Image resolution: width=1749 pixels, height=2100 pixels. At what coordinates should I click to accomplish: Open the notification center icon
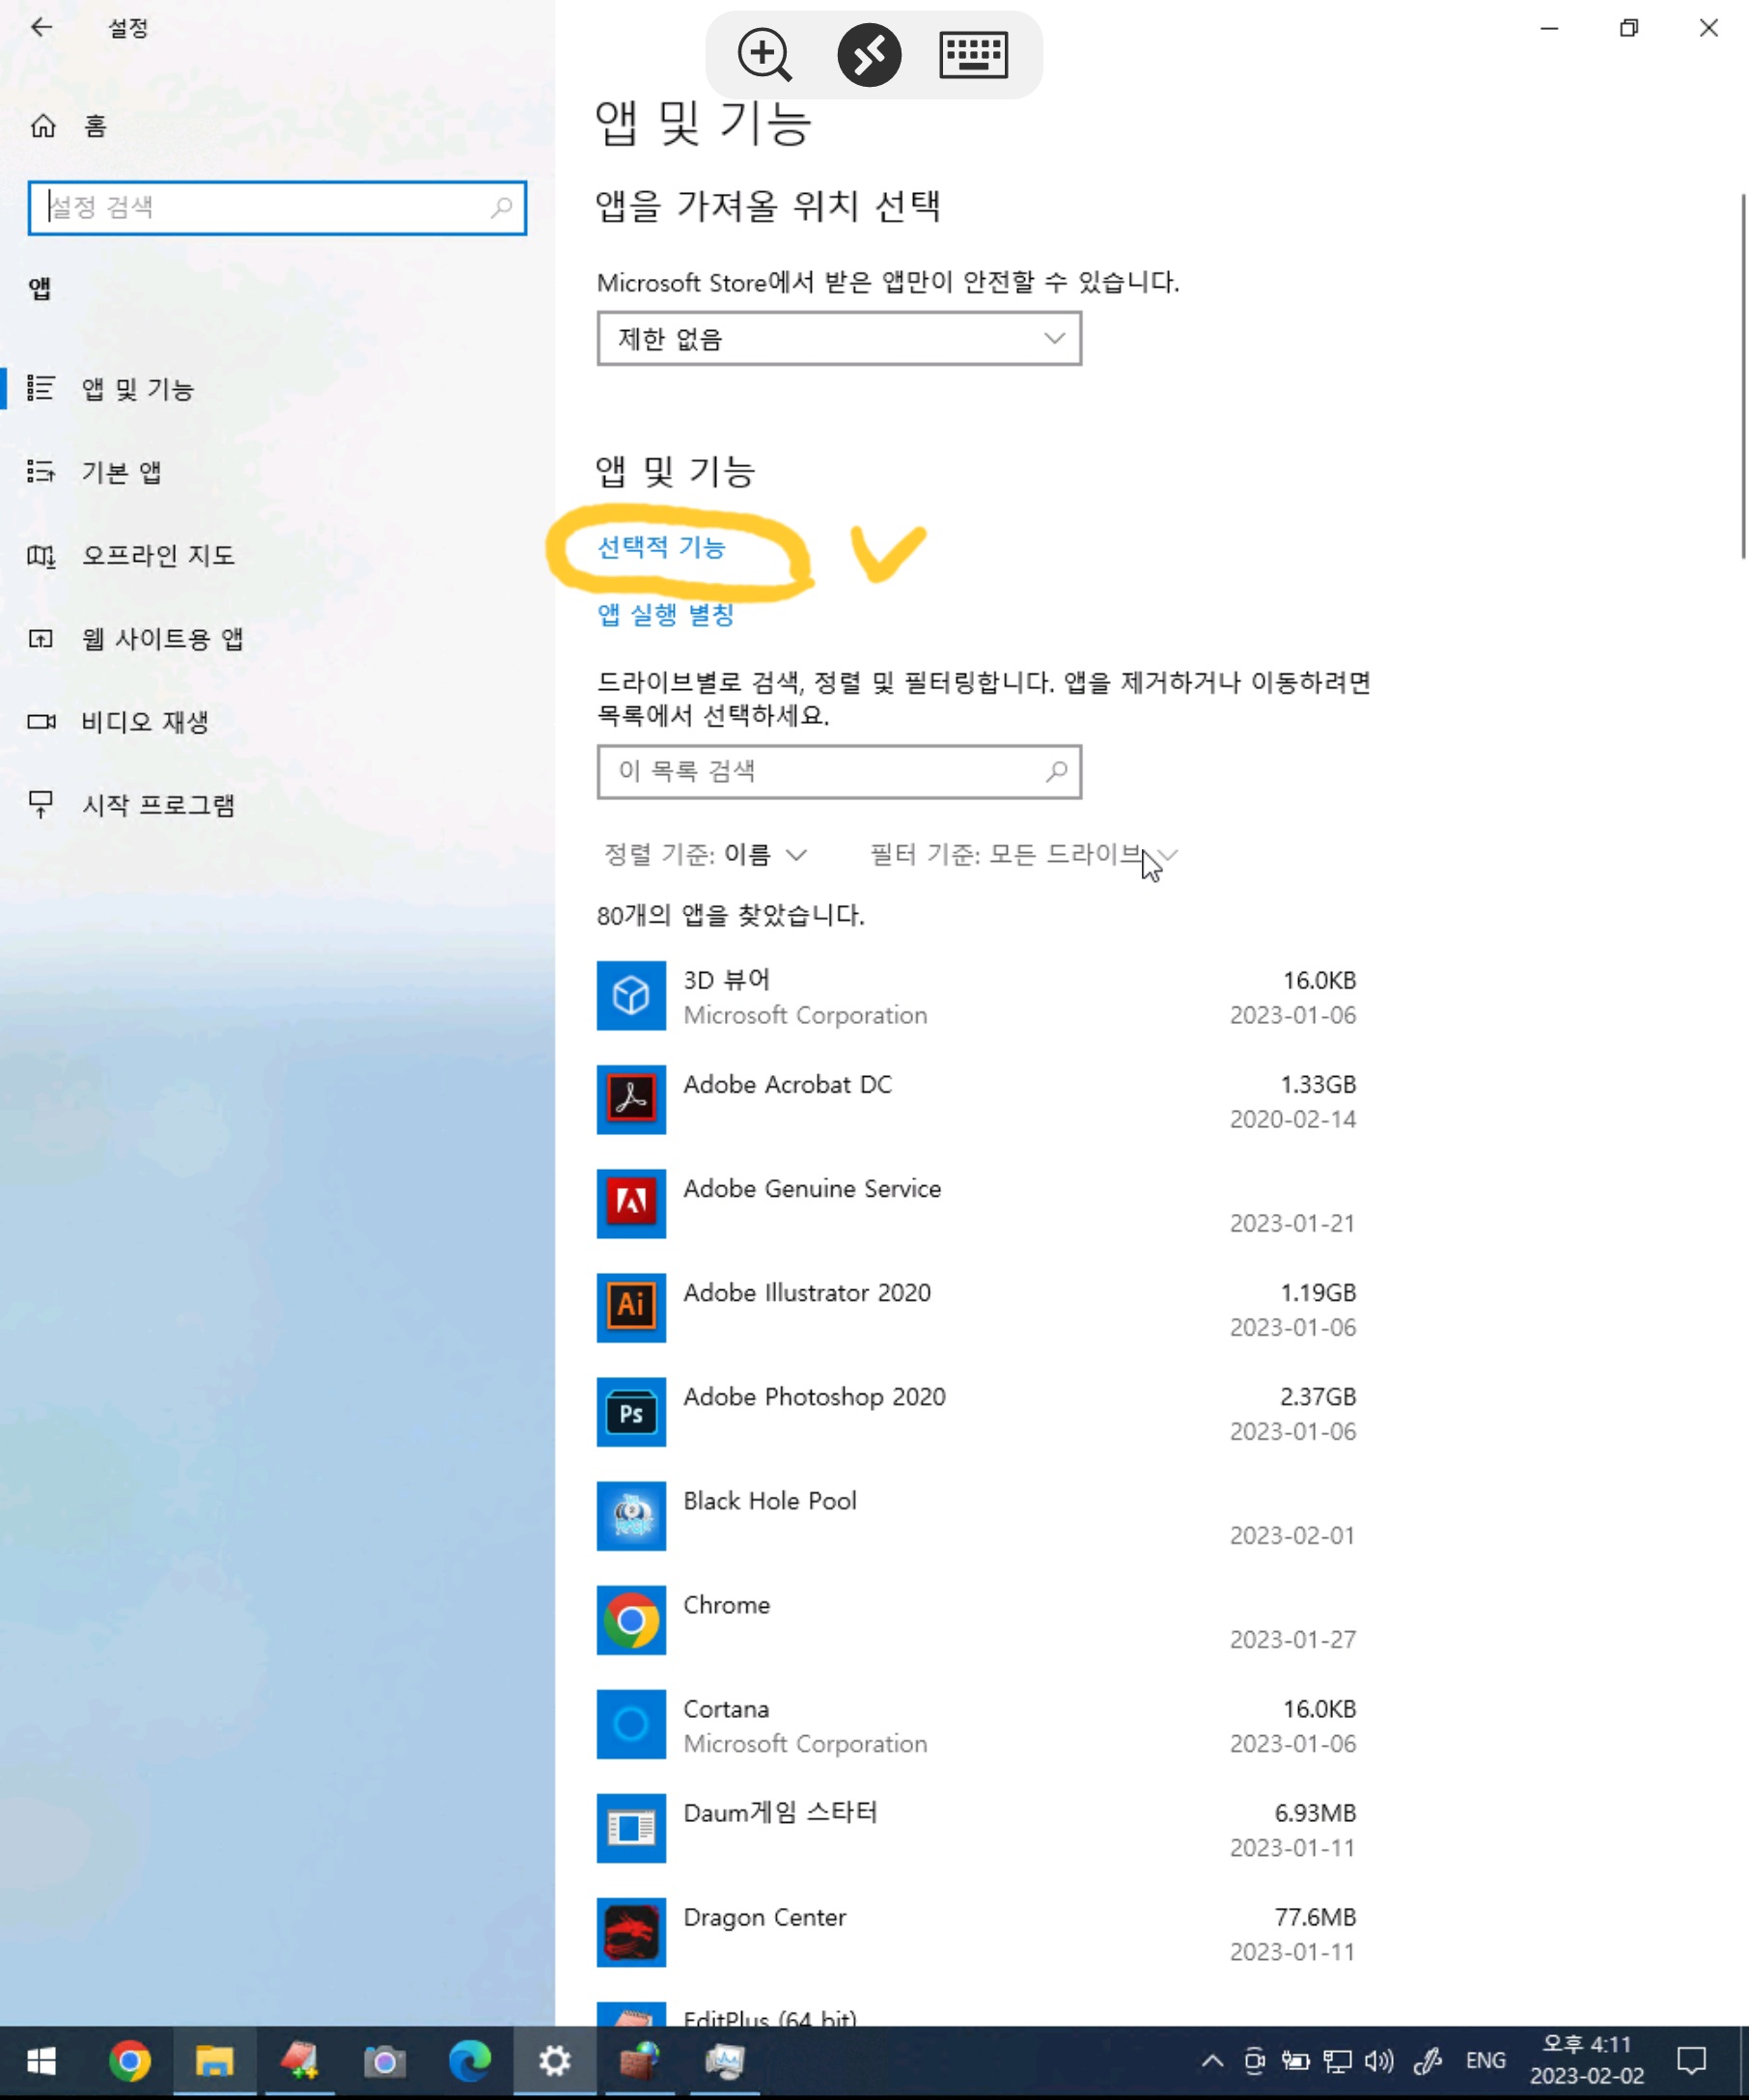[x=1691, y=2060]
